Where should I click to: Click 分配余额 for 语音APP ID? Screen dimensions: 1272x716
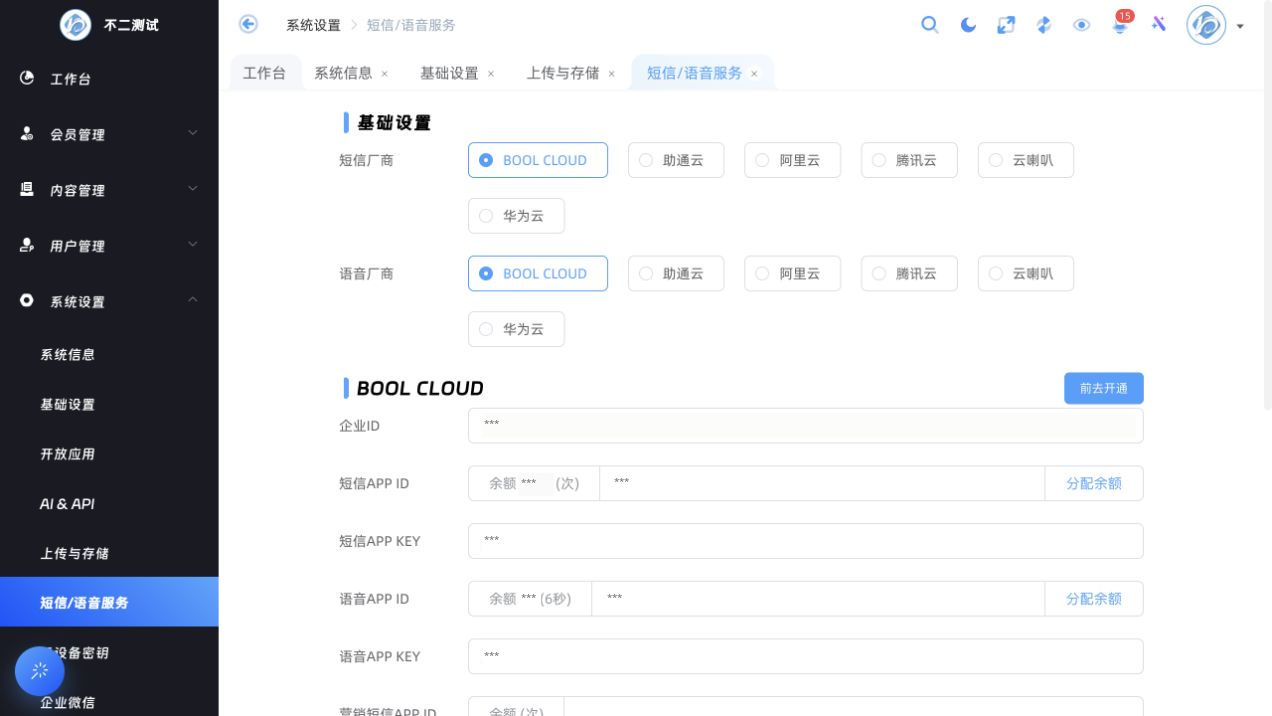(x=1094, y=598)
